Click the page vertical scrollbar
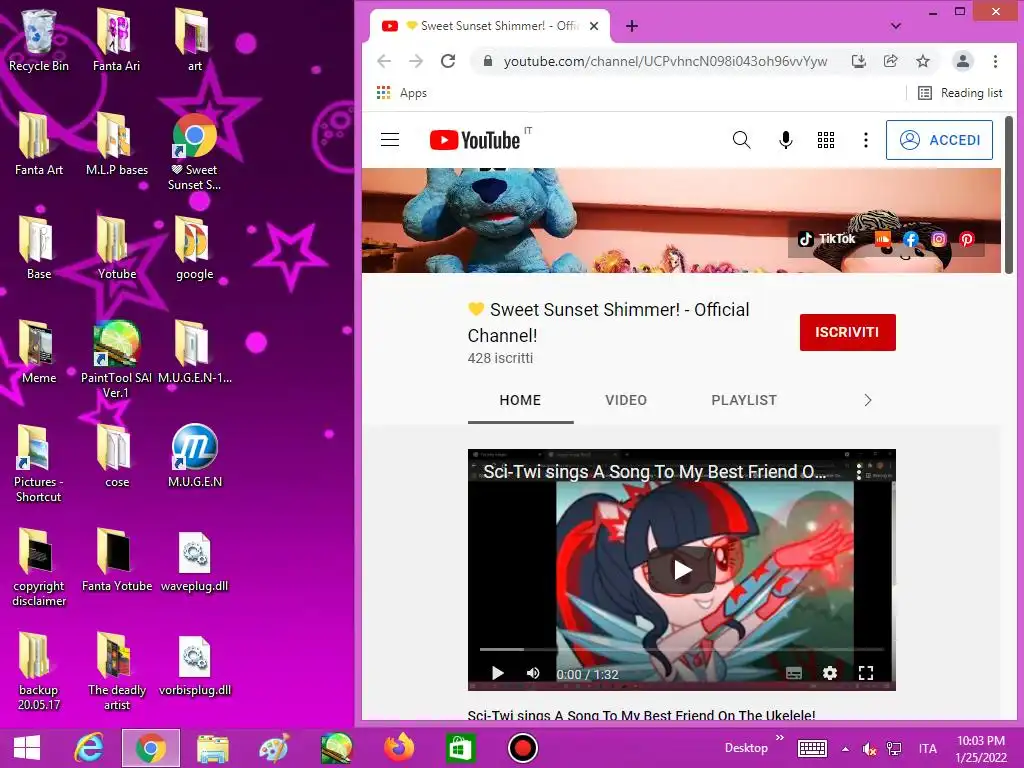Image resolution: width=1024 pixels, height=768 pixels. click(x=1009, y=195)
